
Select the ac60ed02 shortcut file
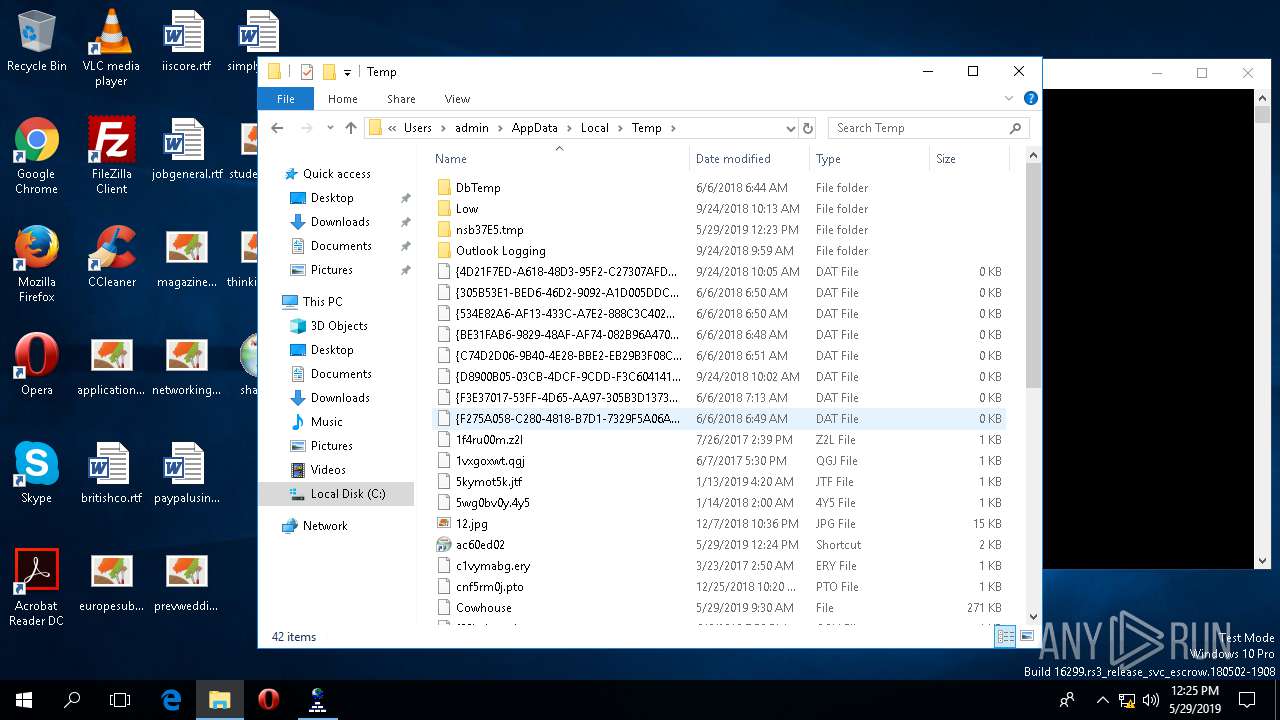(480, 545)
